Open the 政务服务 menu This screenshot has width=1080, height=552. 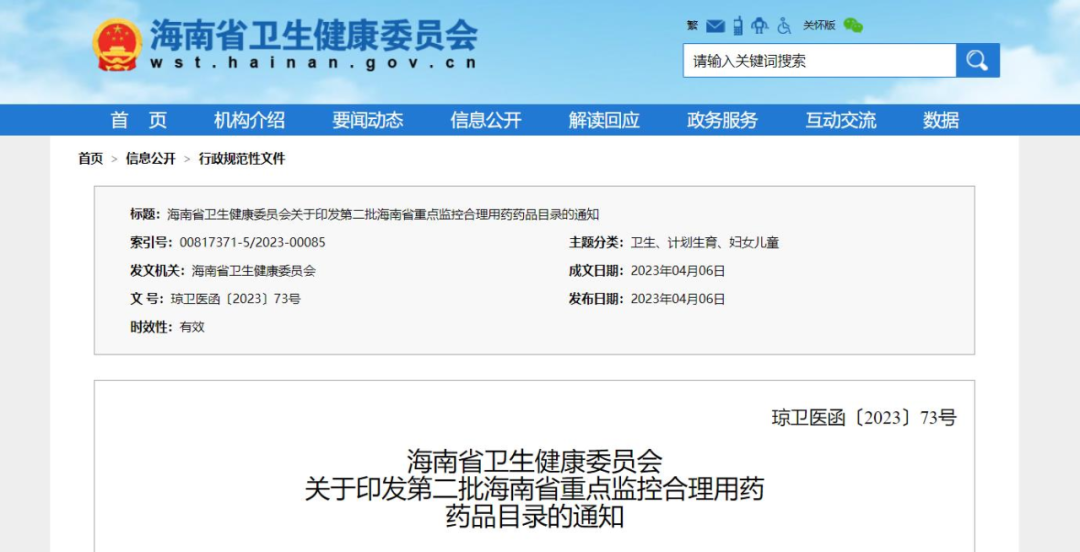(x=723, y=121)
